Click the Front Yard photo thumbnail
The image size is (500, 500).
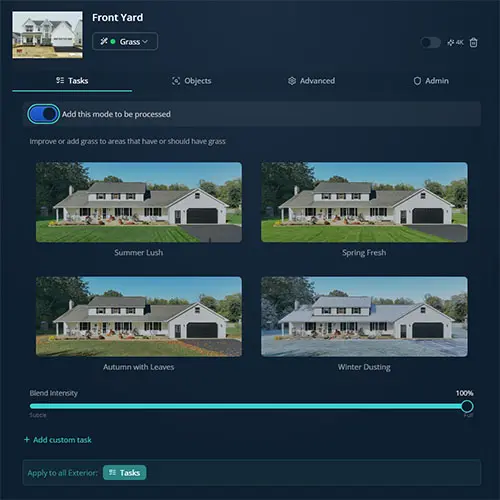pyautogui.click(x=48, y=35)
